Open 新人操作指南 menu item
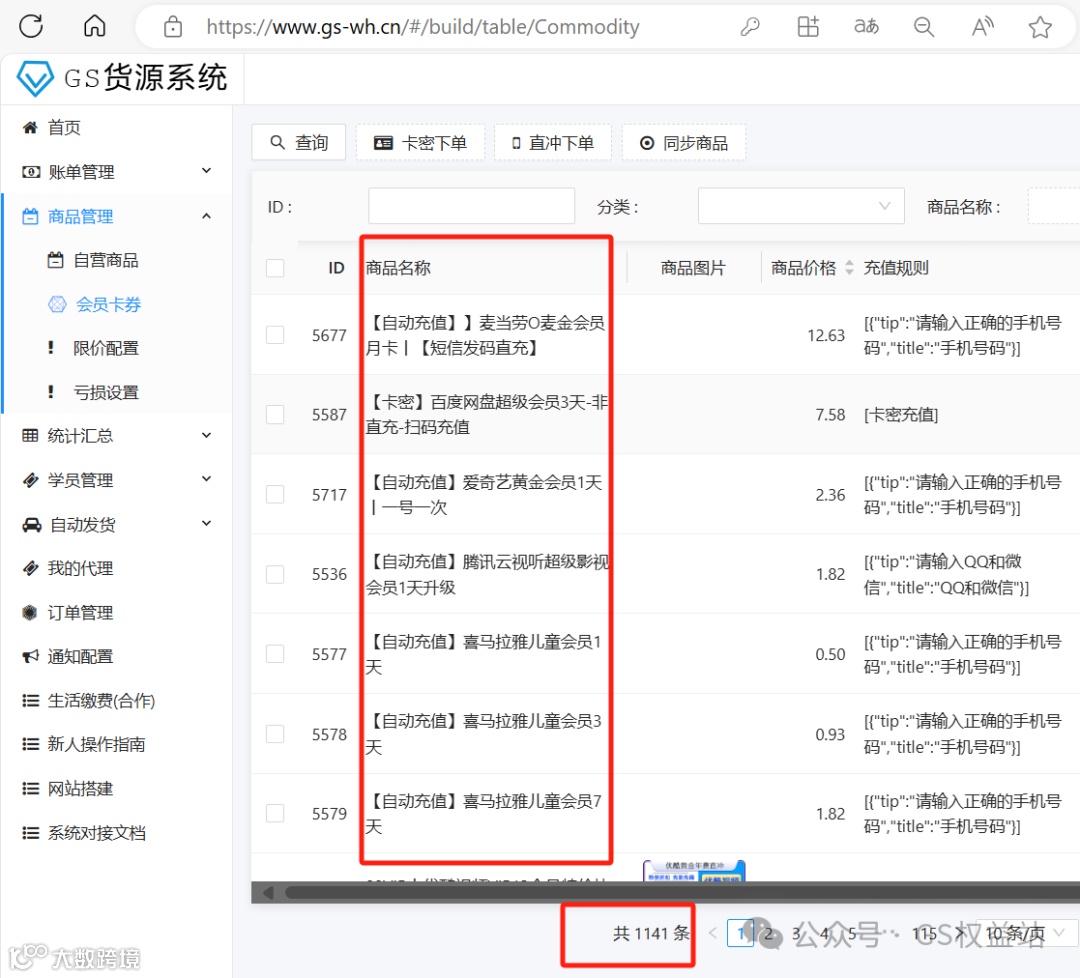 (x=96, y=745)
